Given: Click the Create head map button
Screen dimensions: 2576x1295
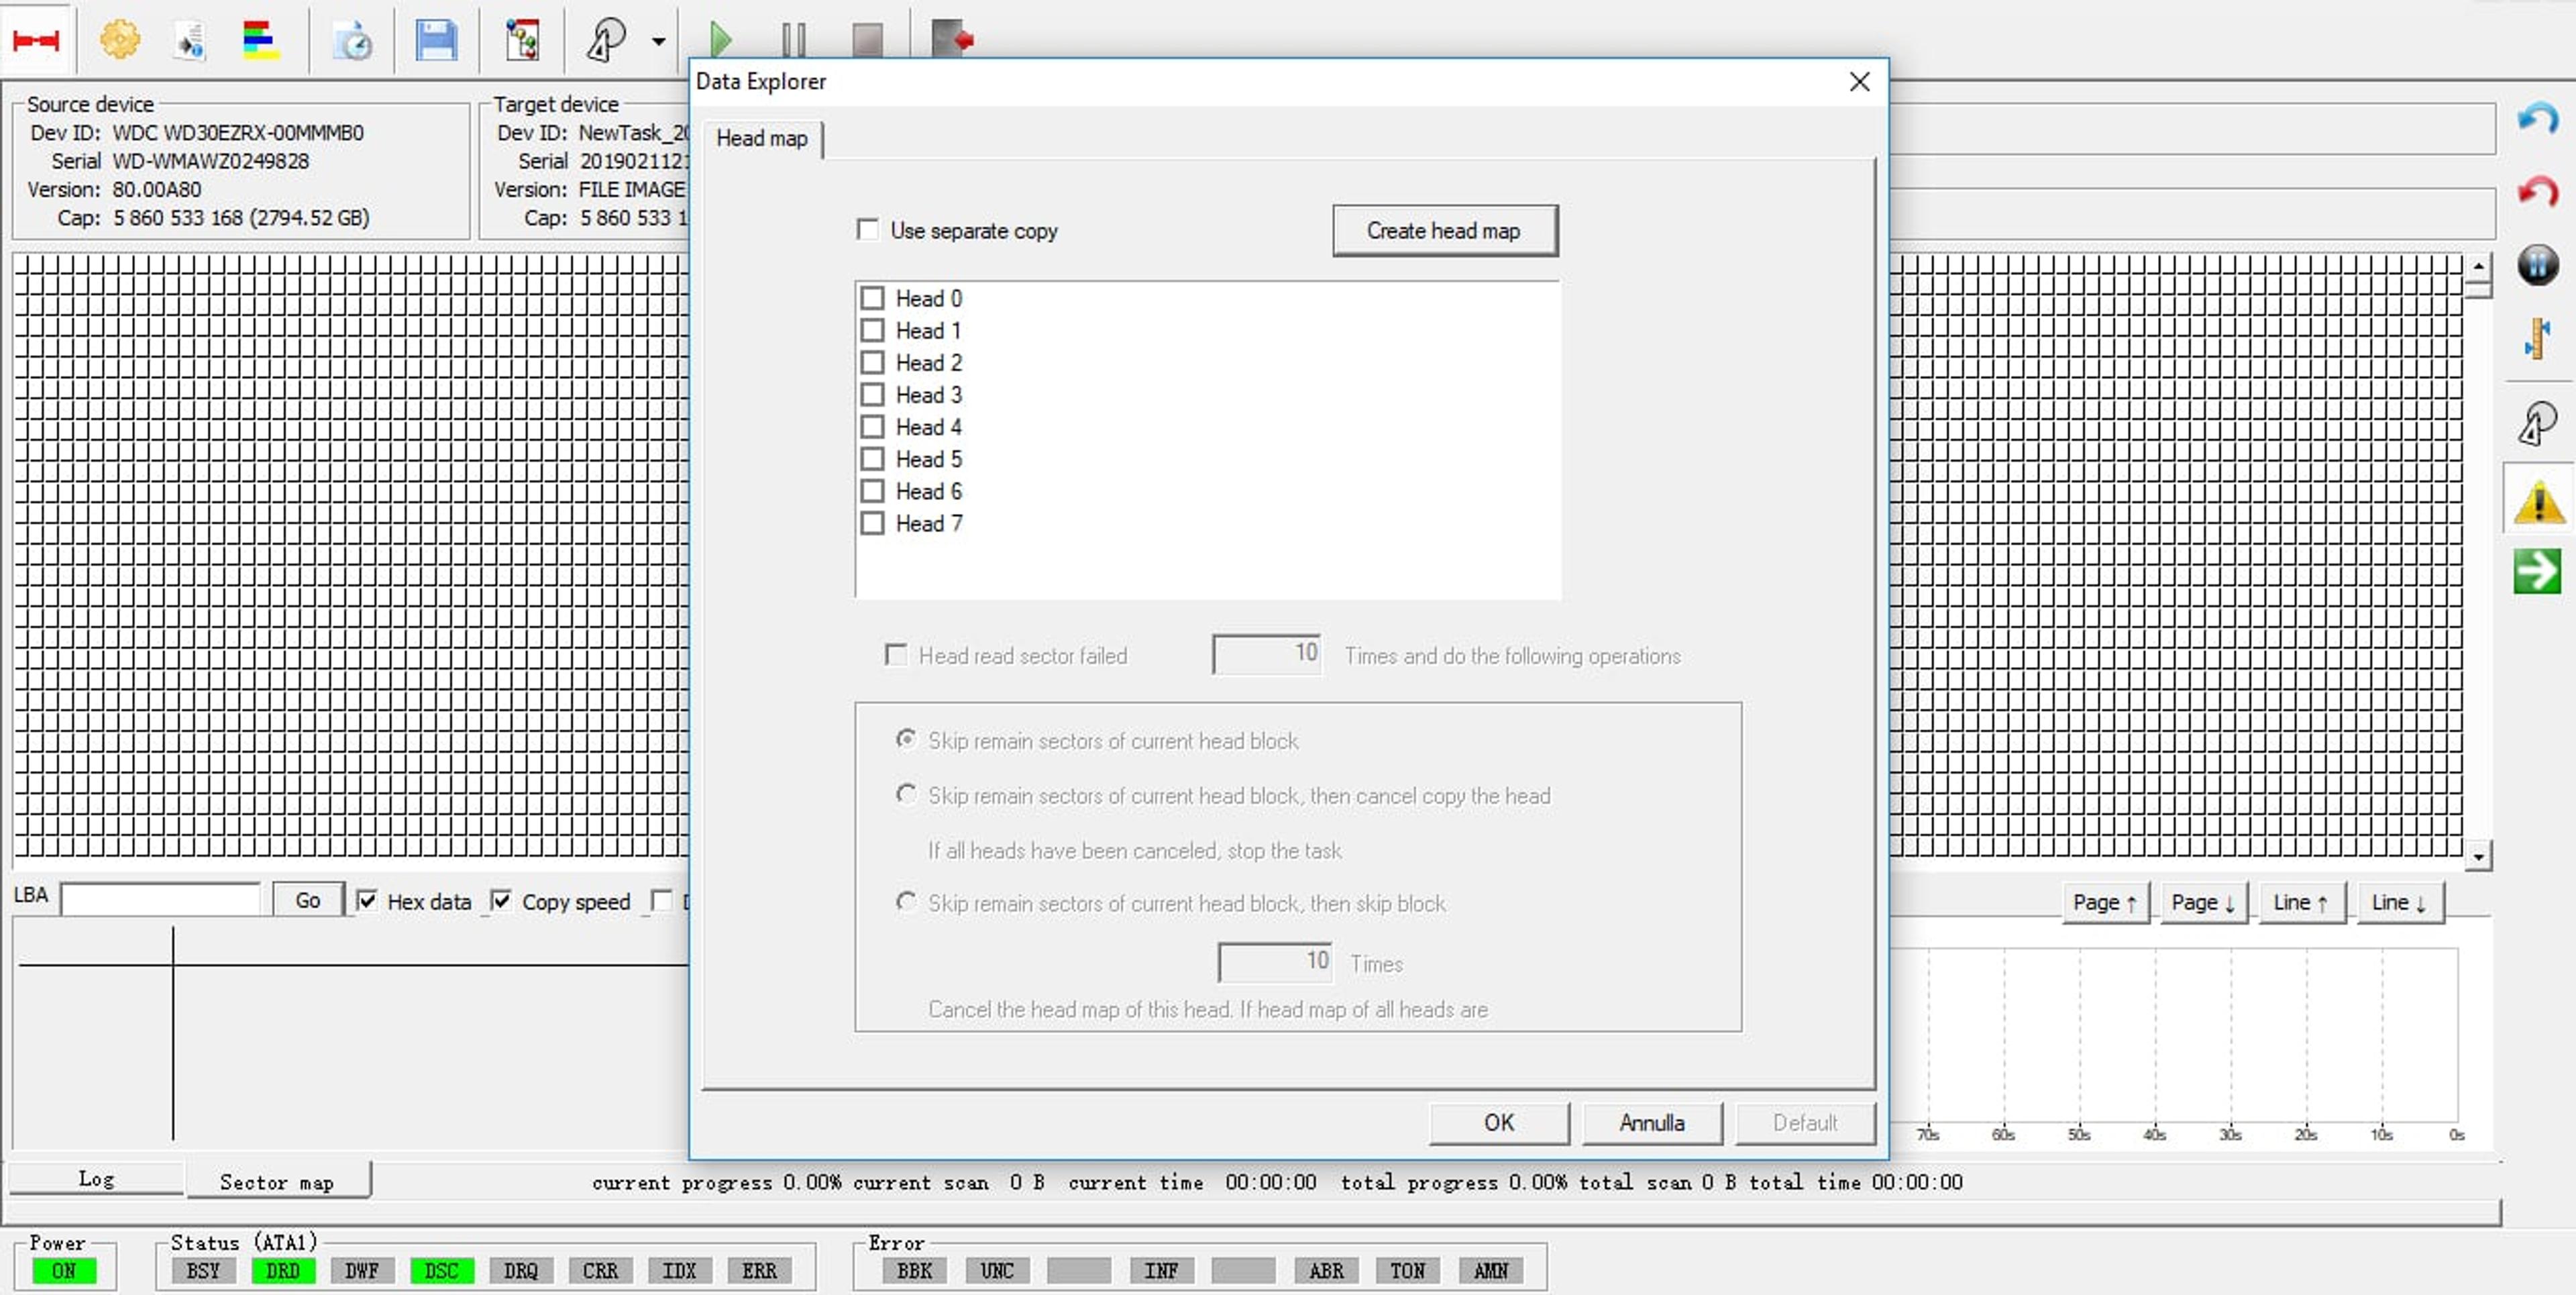Looking at the screenshot, I should click(1444, 231).
